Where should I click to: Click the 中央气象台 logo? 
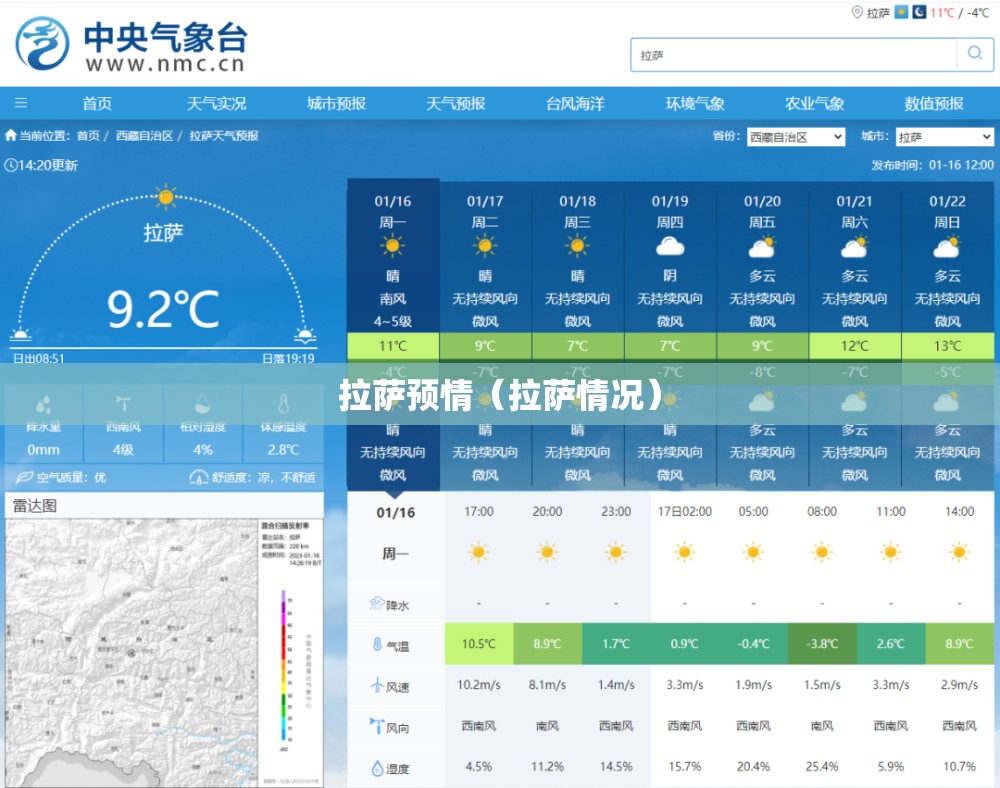(x=130, y=46)
